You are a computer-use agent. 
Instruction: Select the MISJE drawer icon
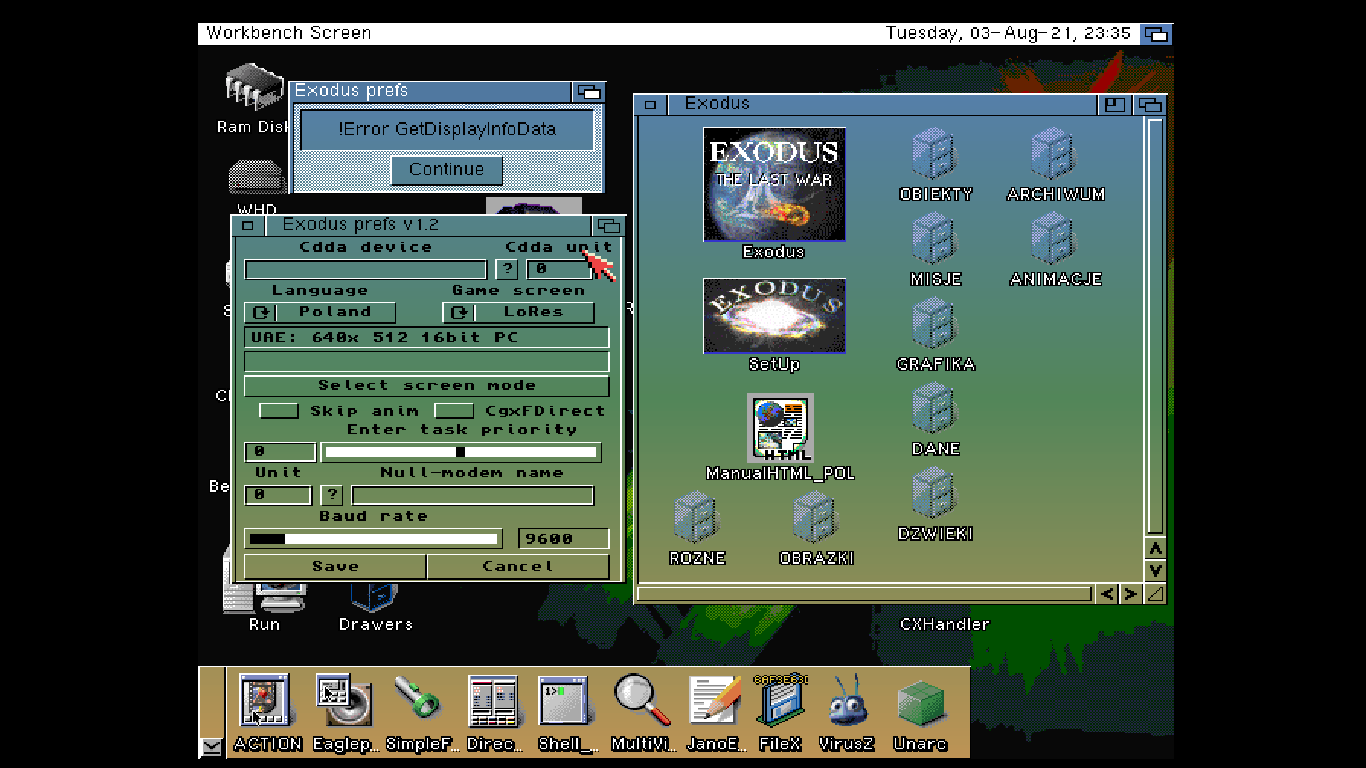click(935, 239)
